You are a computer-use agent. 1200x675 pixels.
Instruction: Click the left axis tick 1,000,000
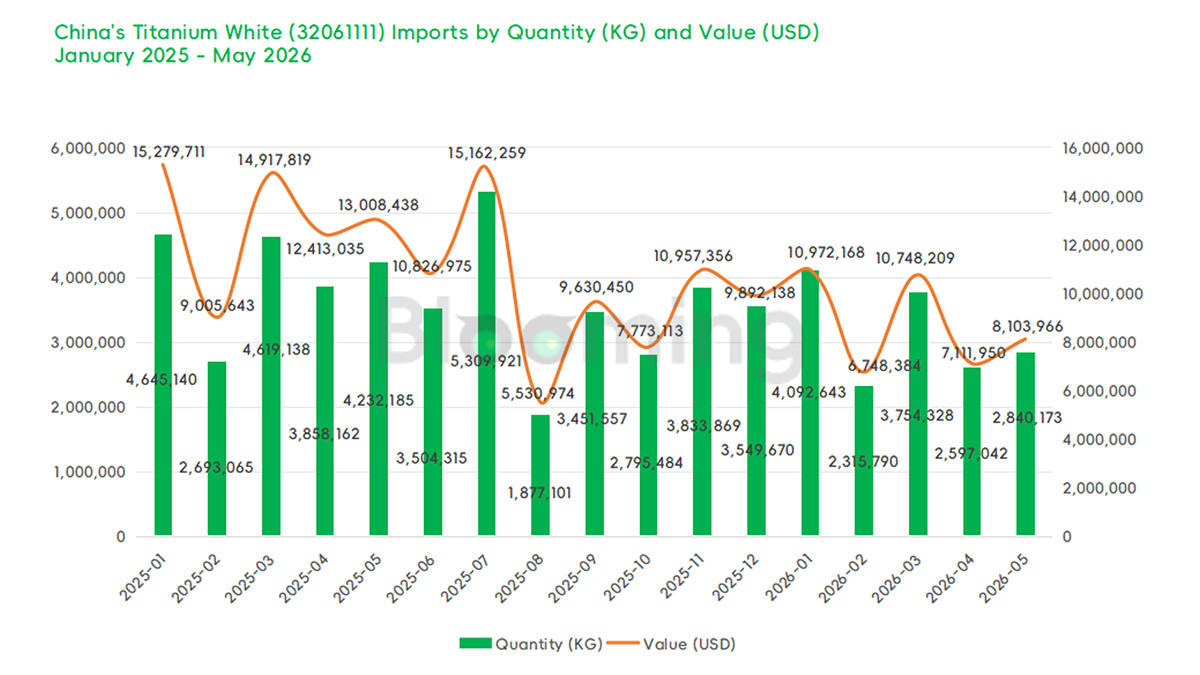(89, 472)
